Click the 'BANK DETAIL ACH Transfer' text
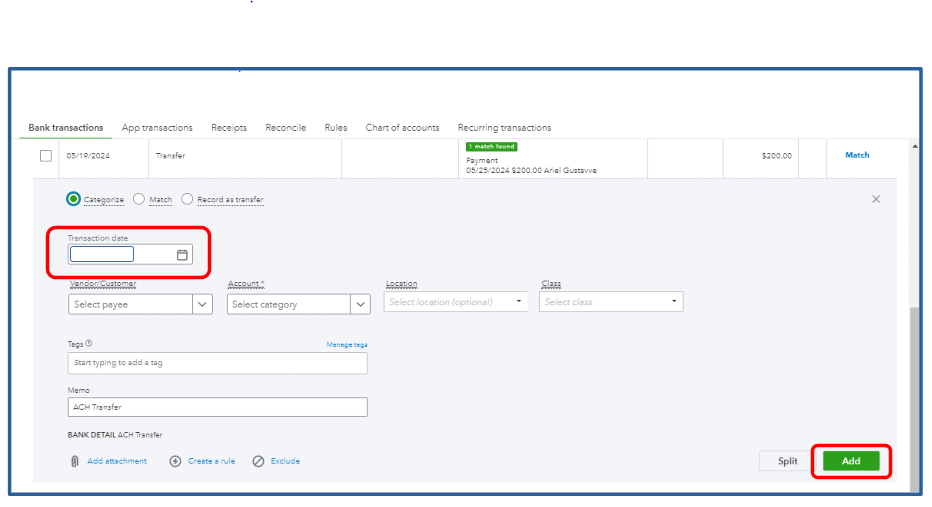Image resolution: width=932 pixels, height=507 pixels. (115, 435)
